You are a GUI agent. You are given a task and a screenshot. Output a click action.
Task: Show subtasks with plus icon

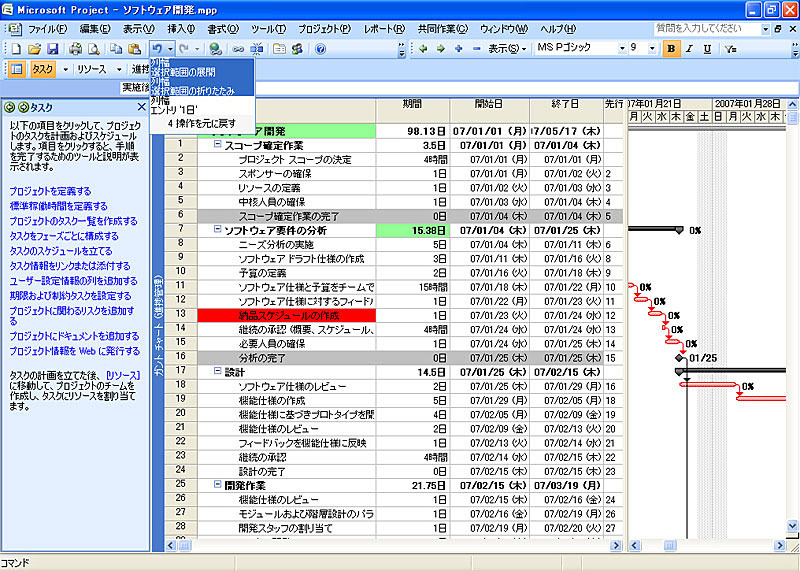coord(459,49)
